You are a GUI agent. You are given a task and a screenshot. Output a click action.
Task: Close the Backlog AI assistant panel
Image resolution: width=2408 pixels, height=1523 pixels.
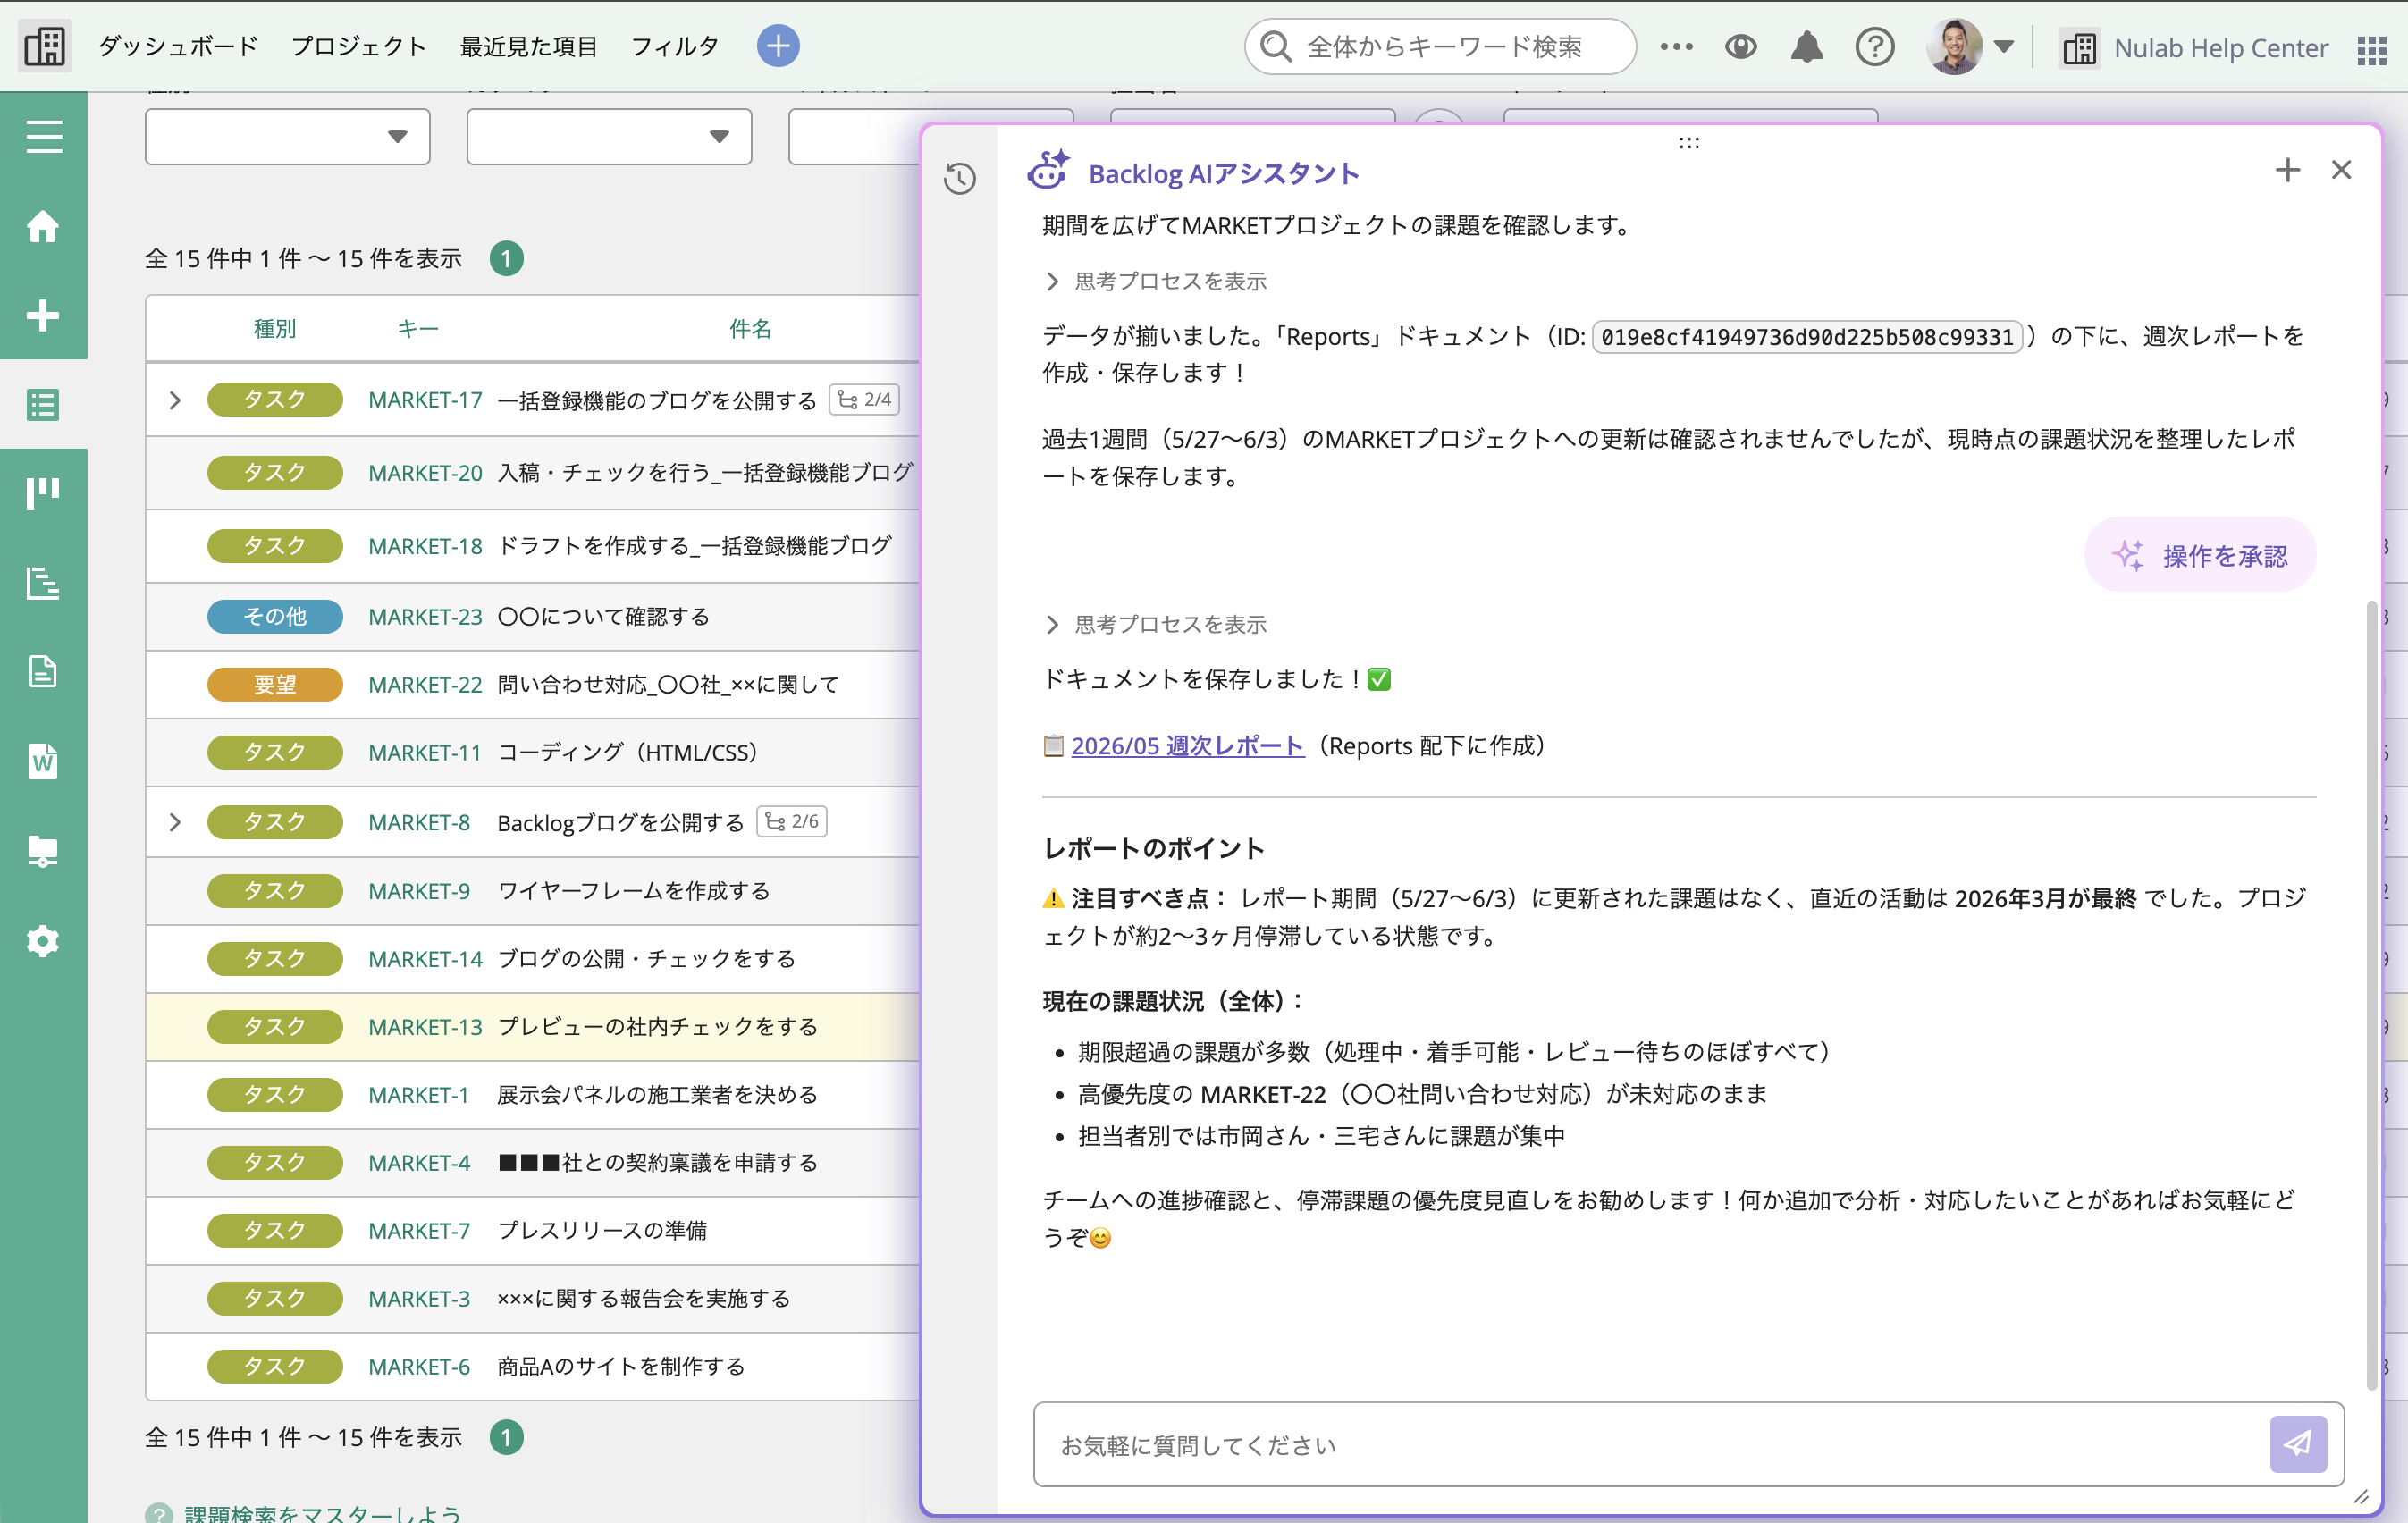pyautogui.click(x=2341, y=170)
